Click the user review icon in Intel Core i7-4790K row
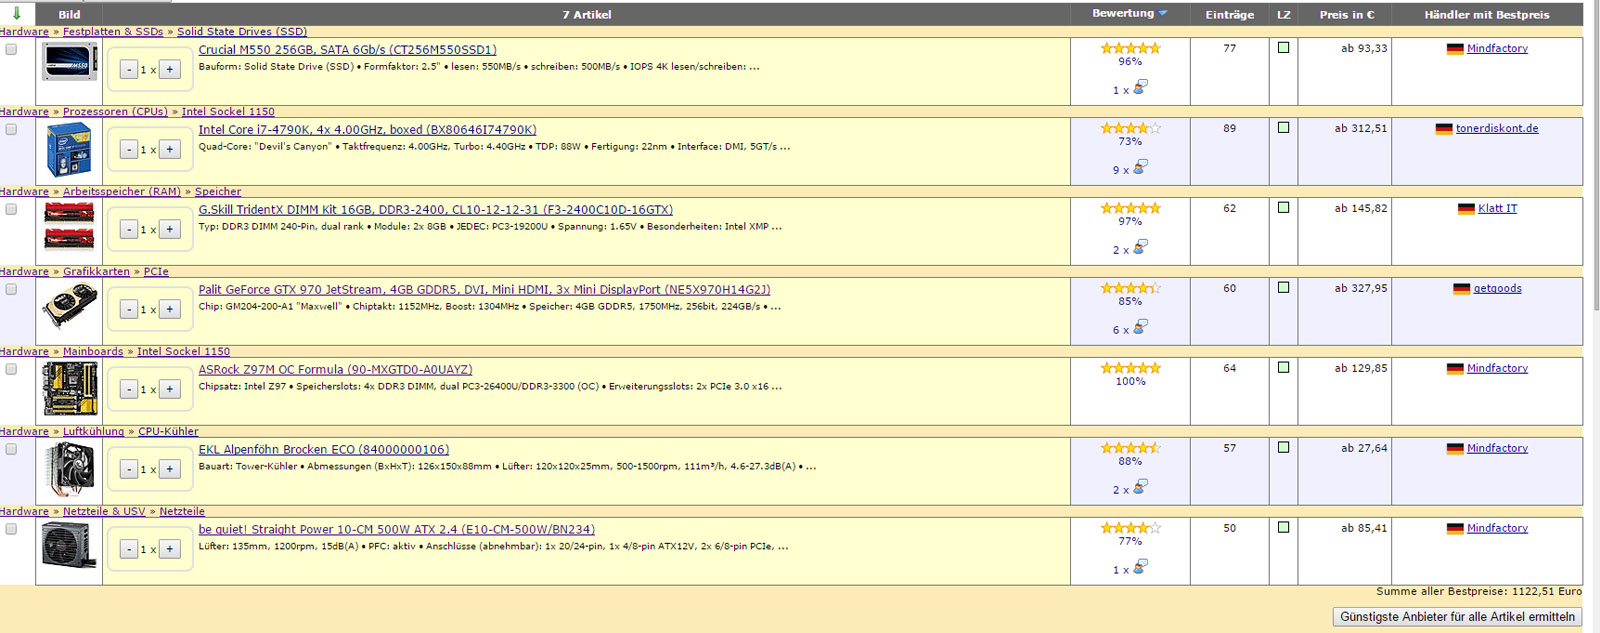The height and width of the screenshot is (633, 1600). click(x=1140, y=167)
